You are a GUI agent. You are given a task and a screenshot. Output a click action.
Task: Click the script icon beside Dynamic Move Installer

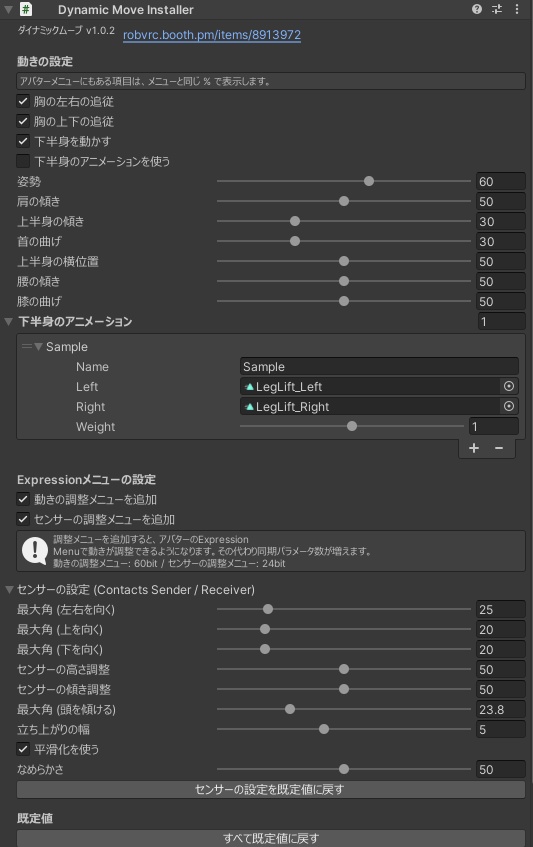[25, 9]
